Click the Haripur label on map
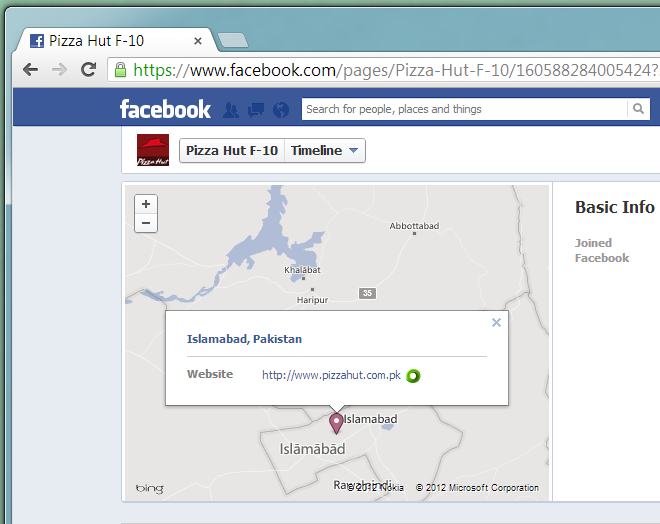660x524 pixels. 312,300
